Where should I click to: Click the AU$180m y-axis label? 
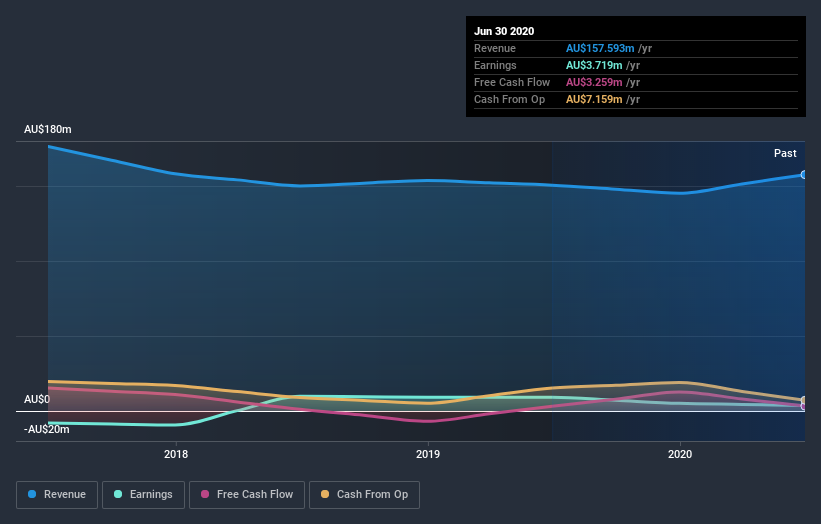pos(48,129)
